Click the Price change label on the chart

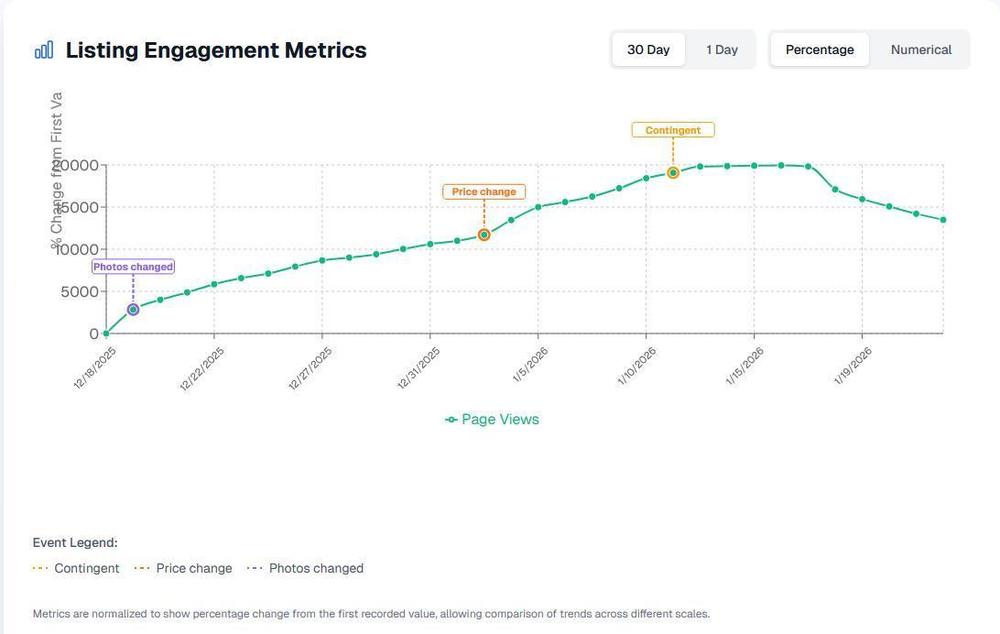click(484, 191)
